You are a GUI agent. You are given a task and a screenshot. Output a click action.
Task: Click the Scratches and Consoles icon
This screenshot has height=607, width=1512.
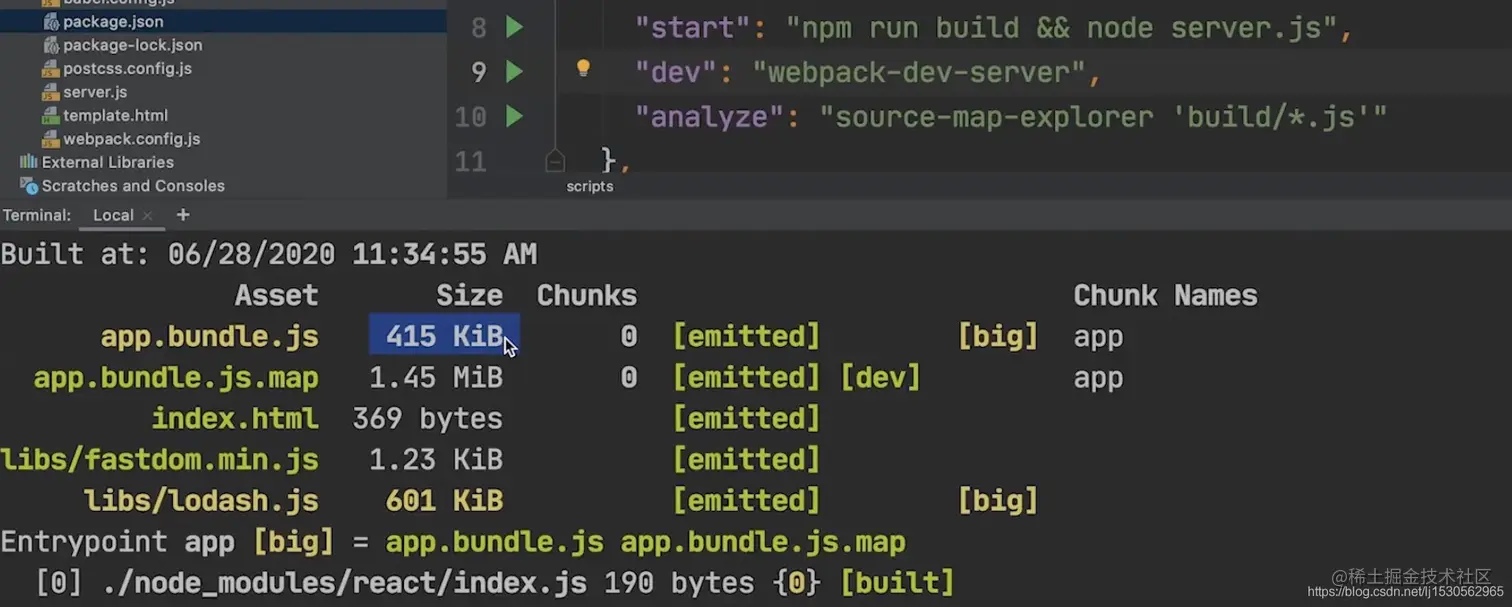point(29,185)
